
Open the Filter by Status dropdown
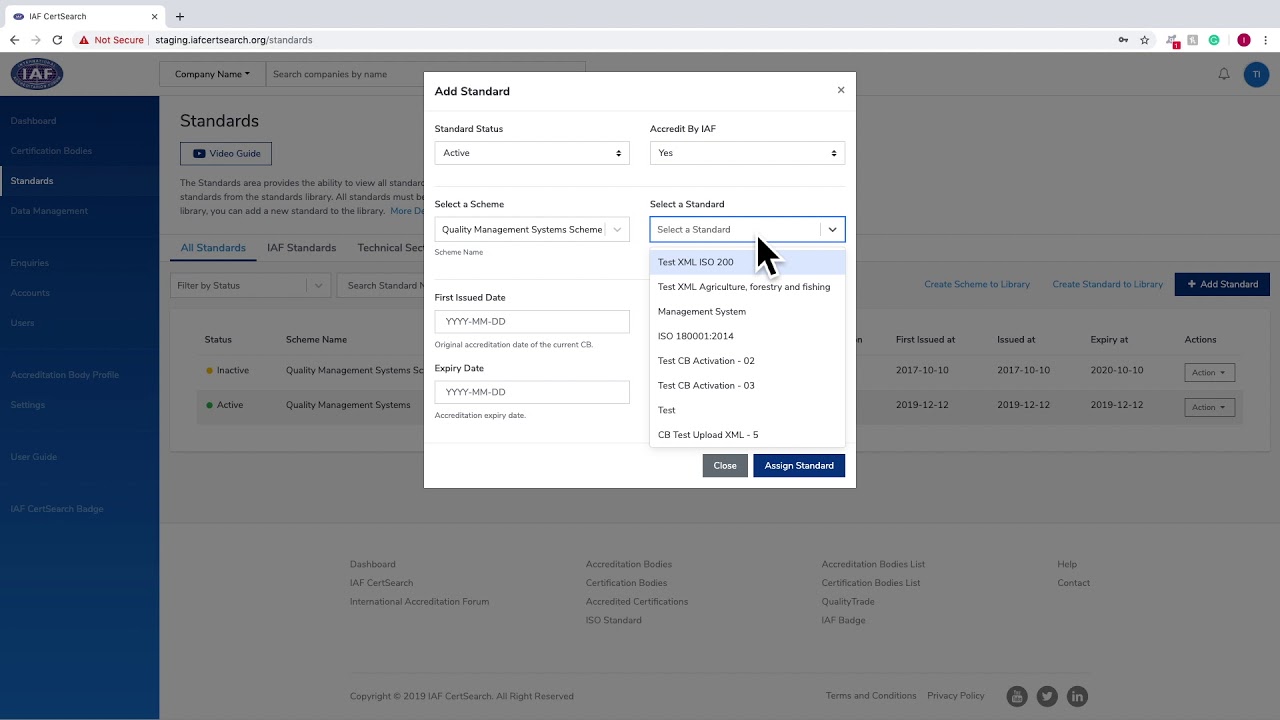(250, 285)
